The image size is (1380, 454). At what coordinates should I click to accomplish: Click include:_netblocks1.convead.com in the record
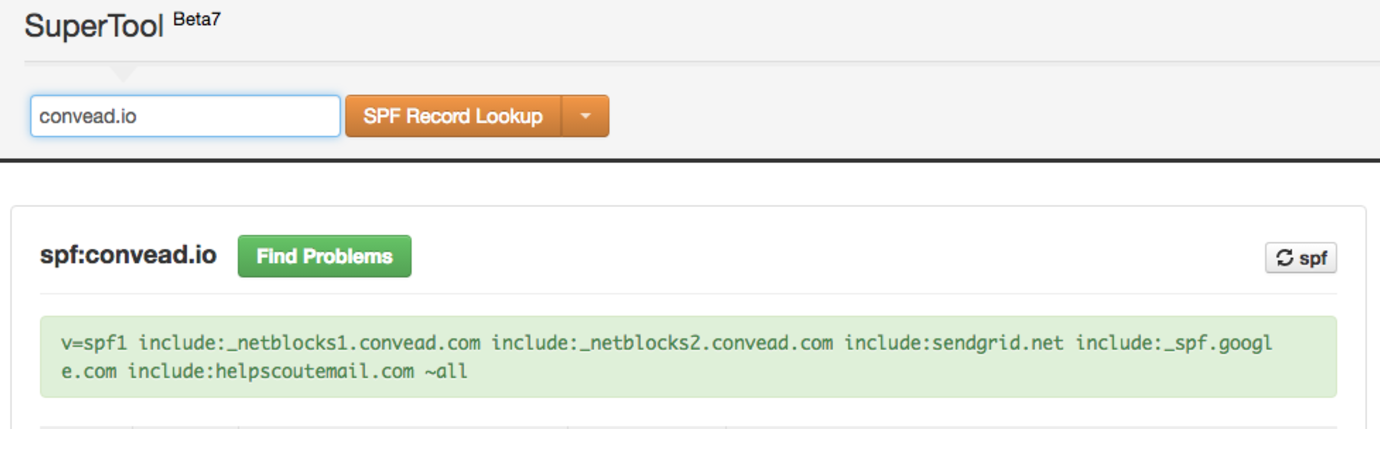point(309,344)
